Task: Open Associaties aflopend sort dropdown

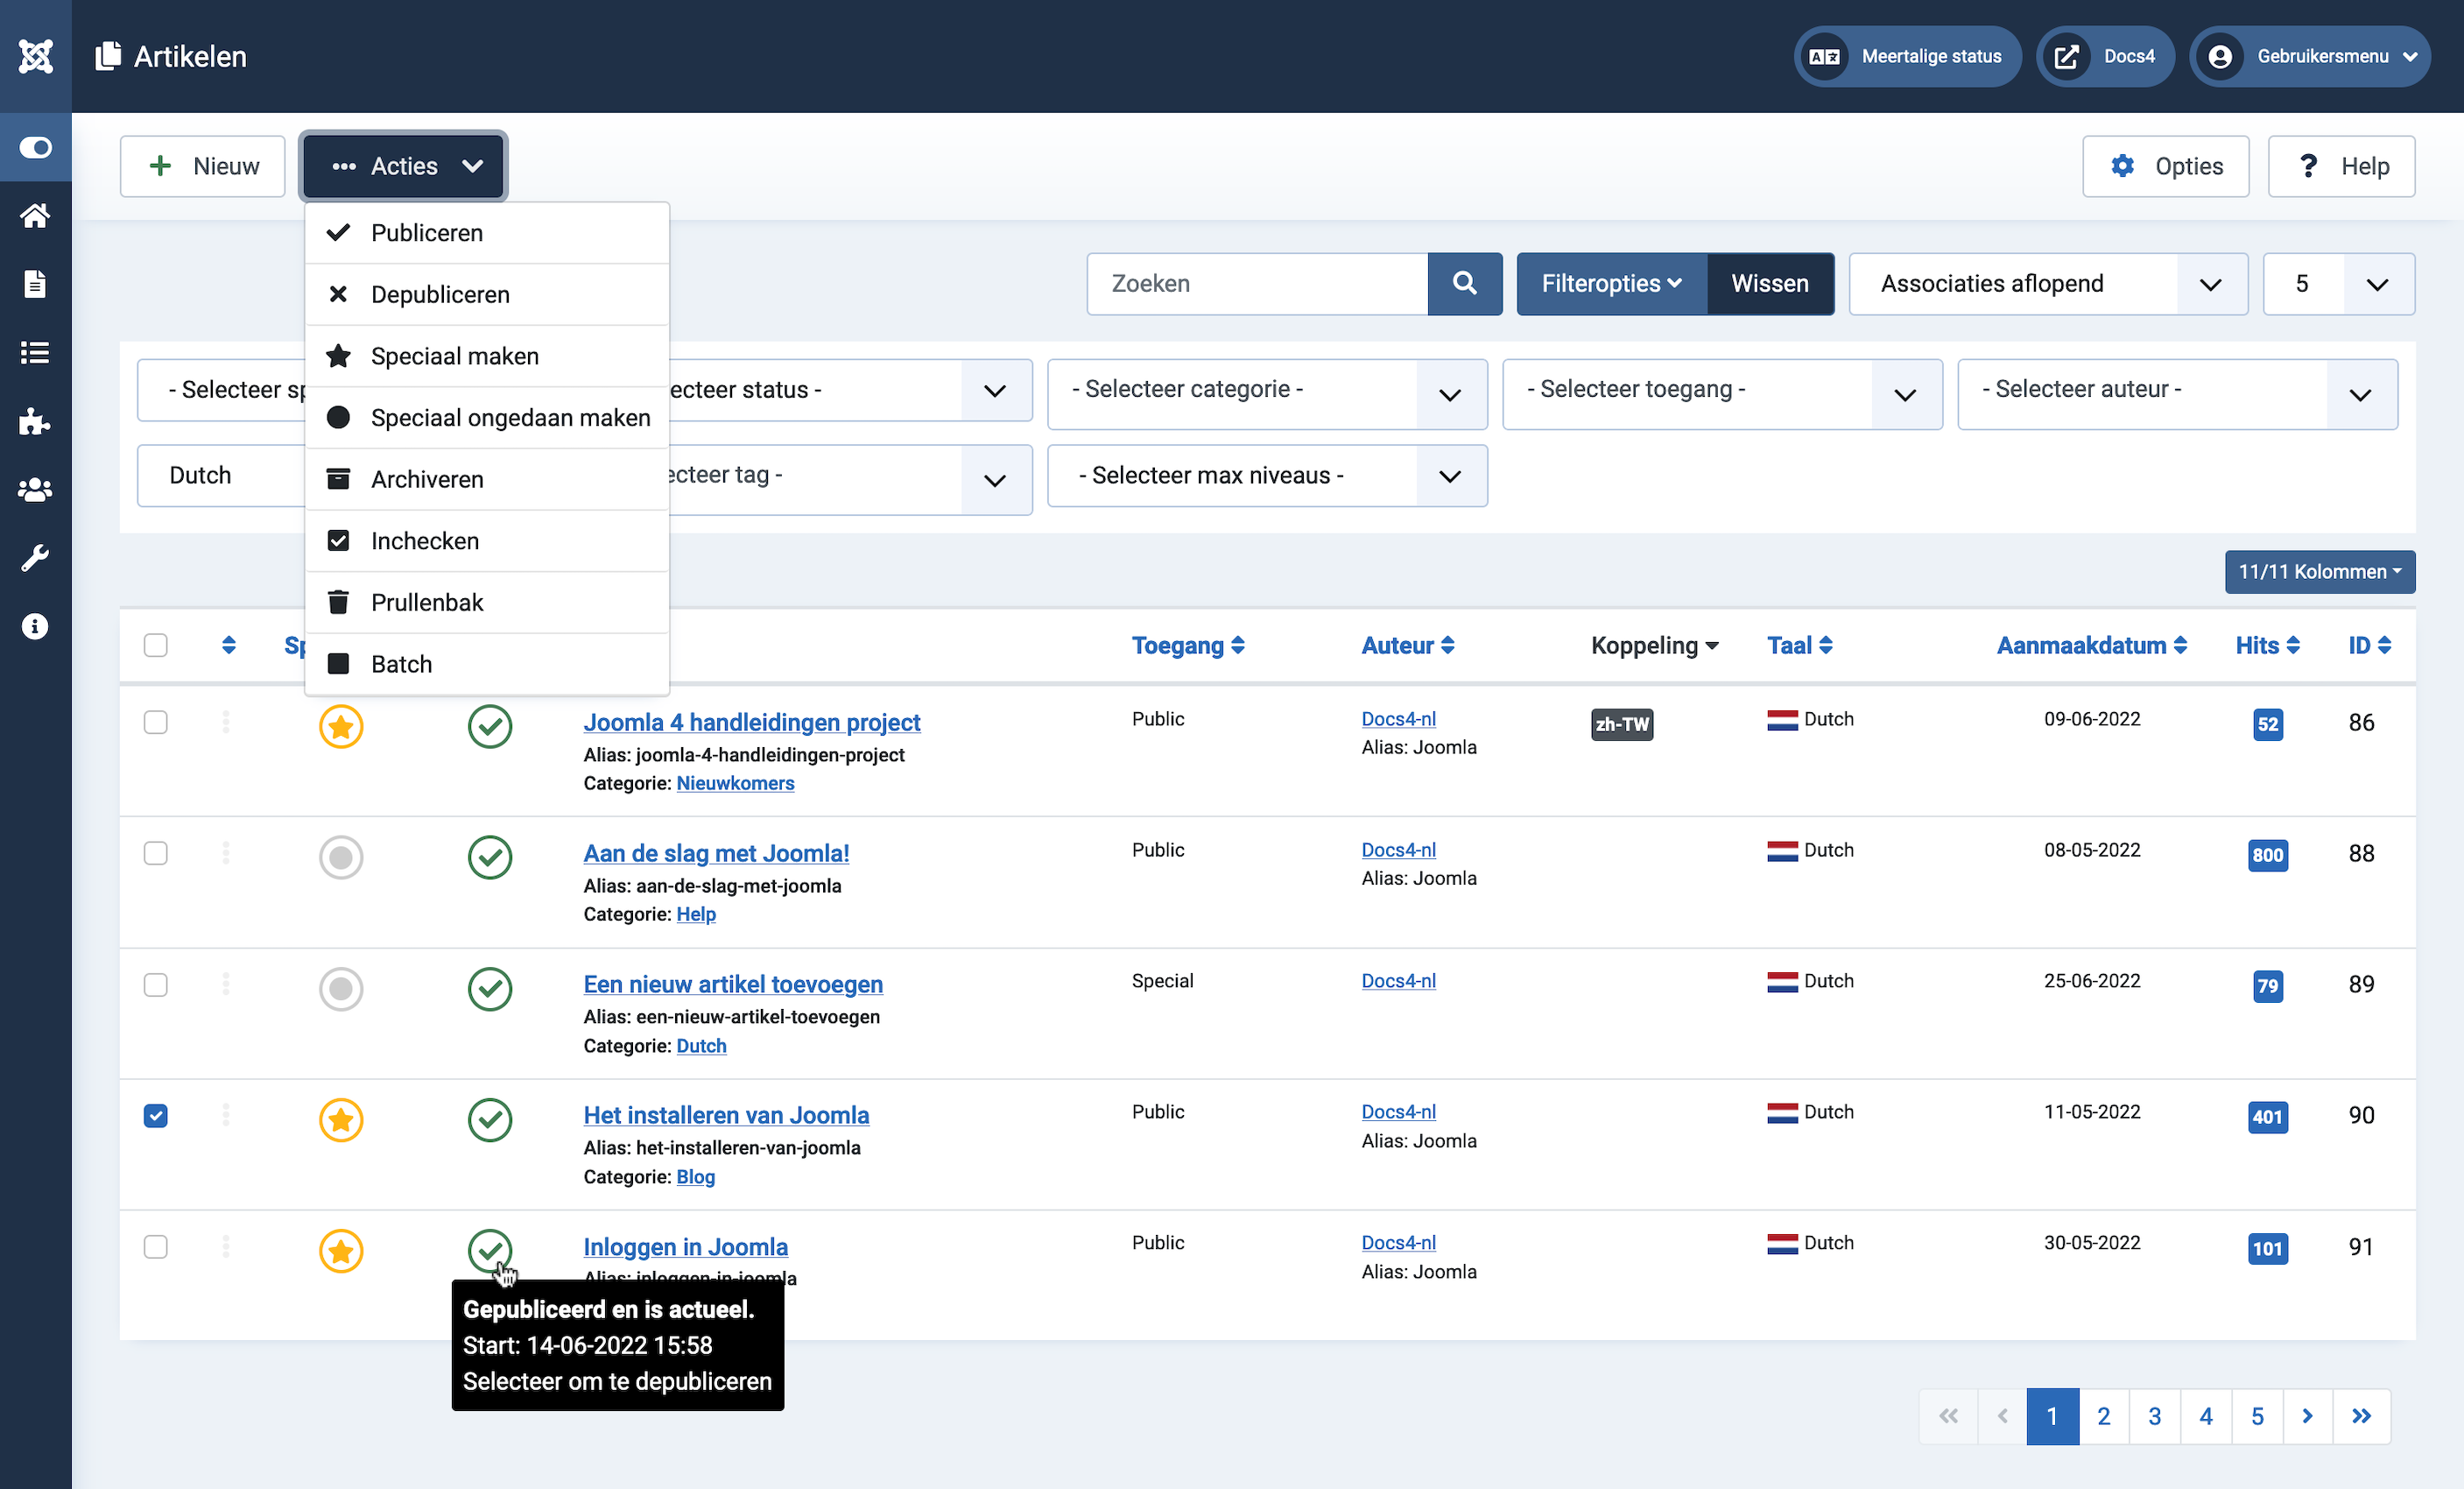Action: 2048,283
